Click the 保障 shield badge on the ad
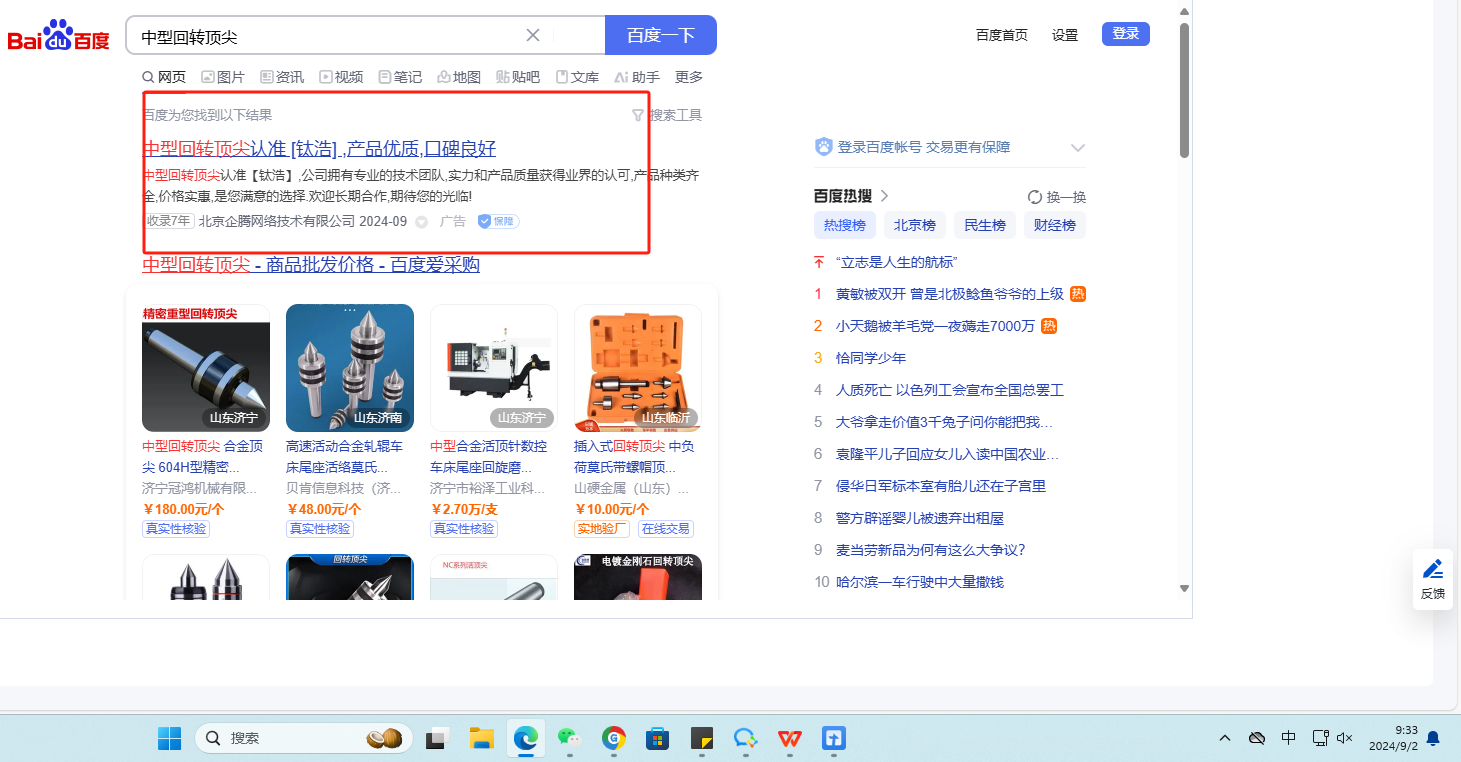The width and height of the screenshot is (1461, 762). tap(498, 221)
